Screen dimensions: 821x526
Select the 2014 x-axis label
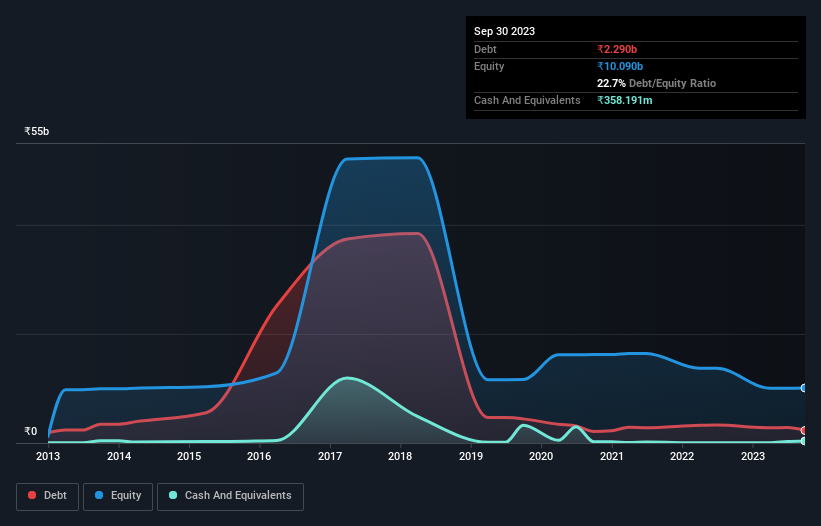click(x=119, y=456)
